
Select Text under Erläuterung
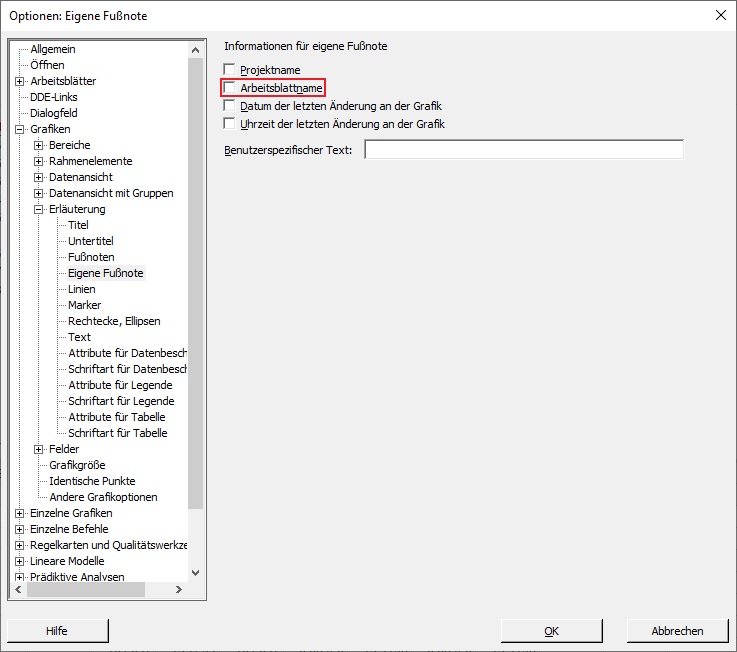[x=79, y=337]
